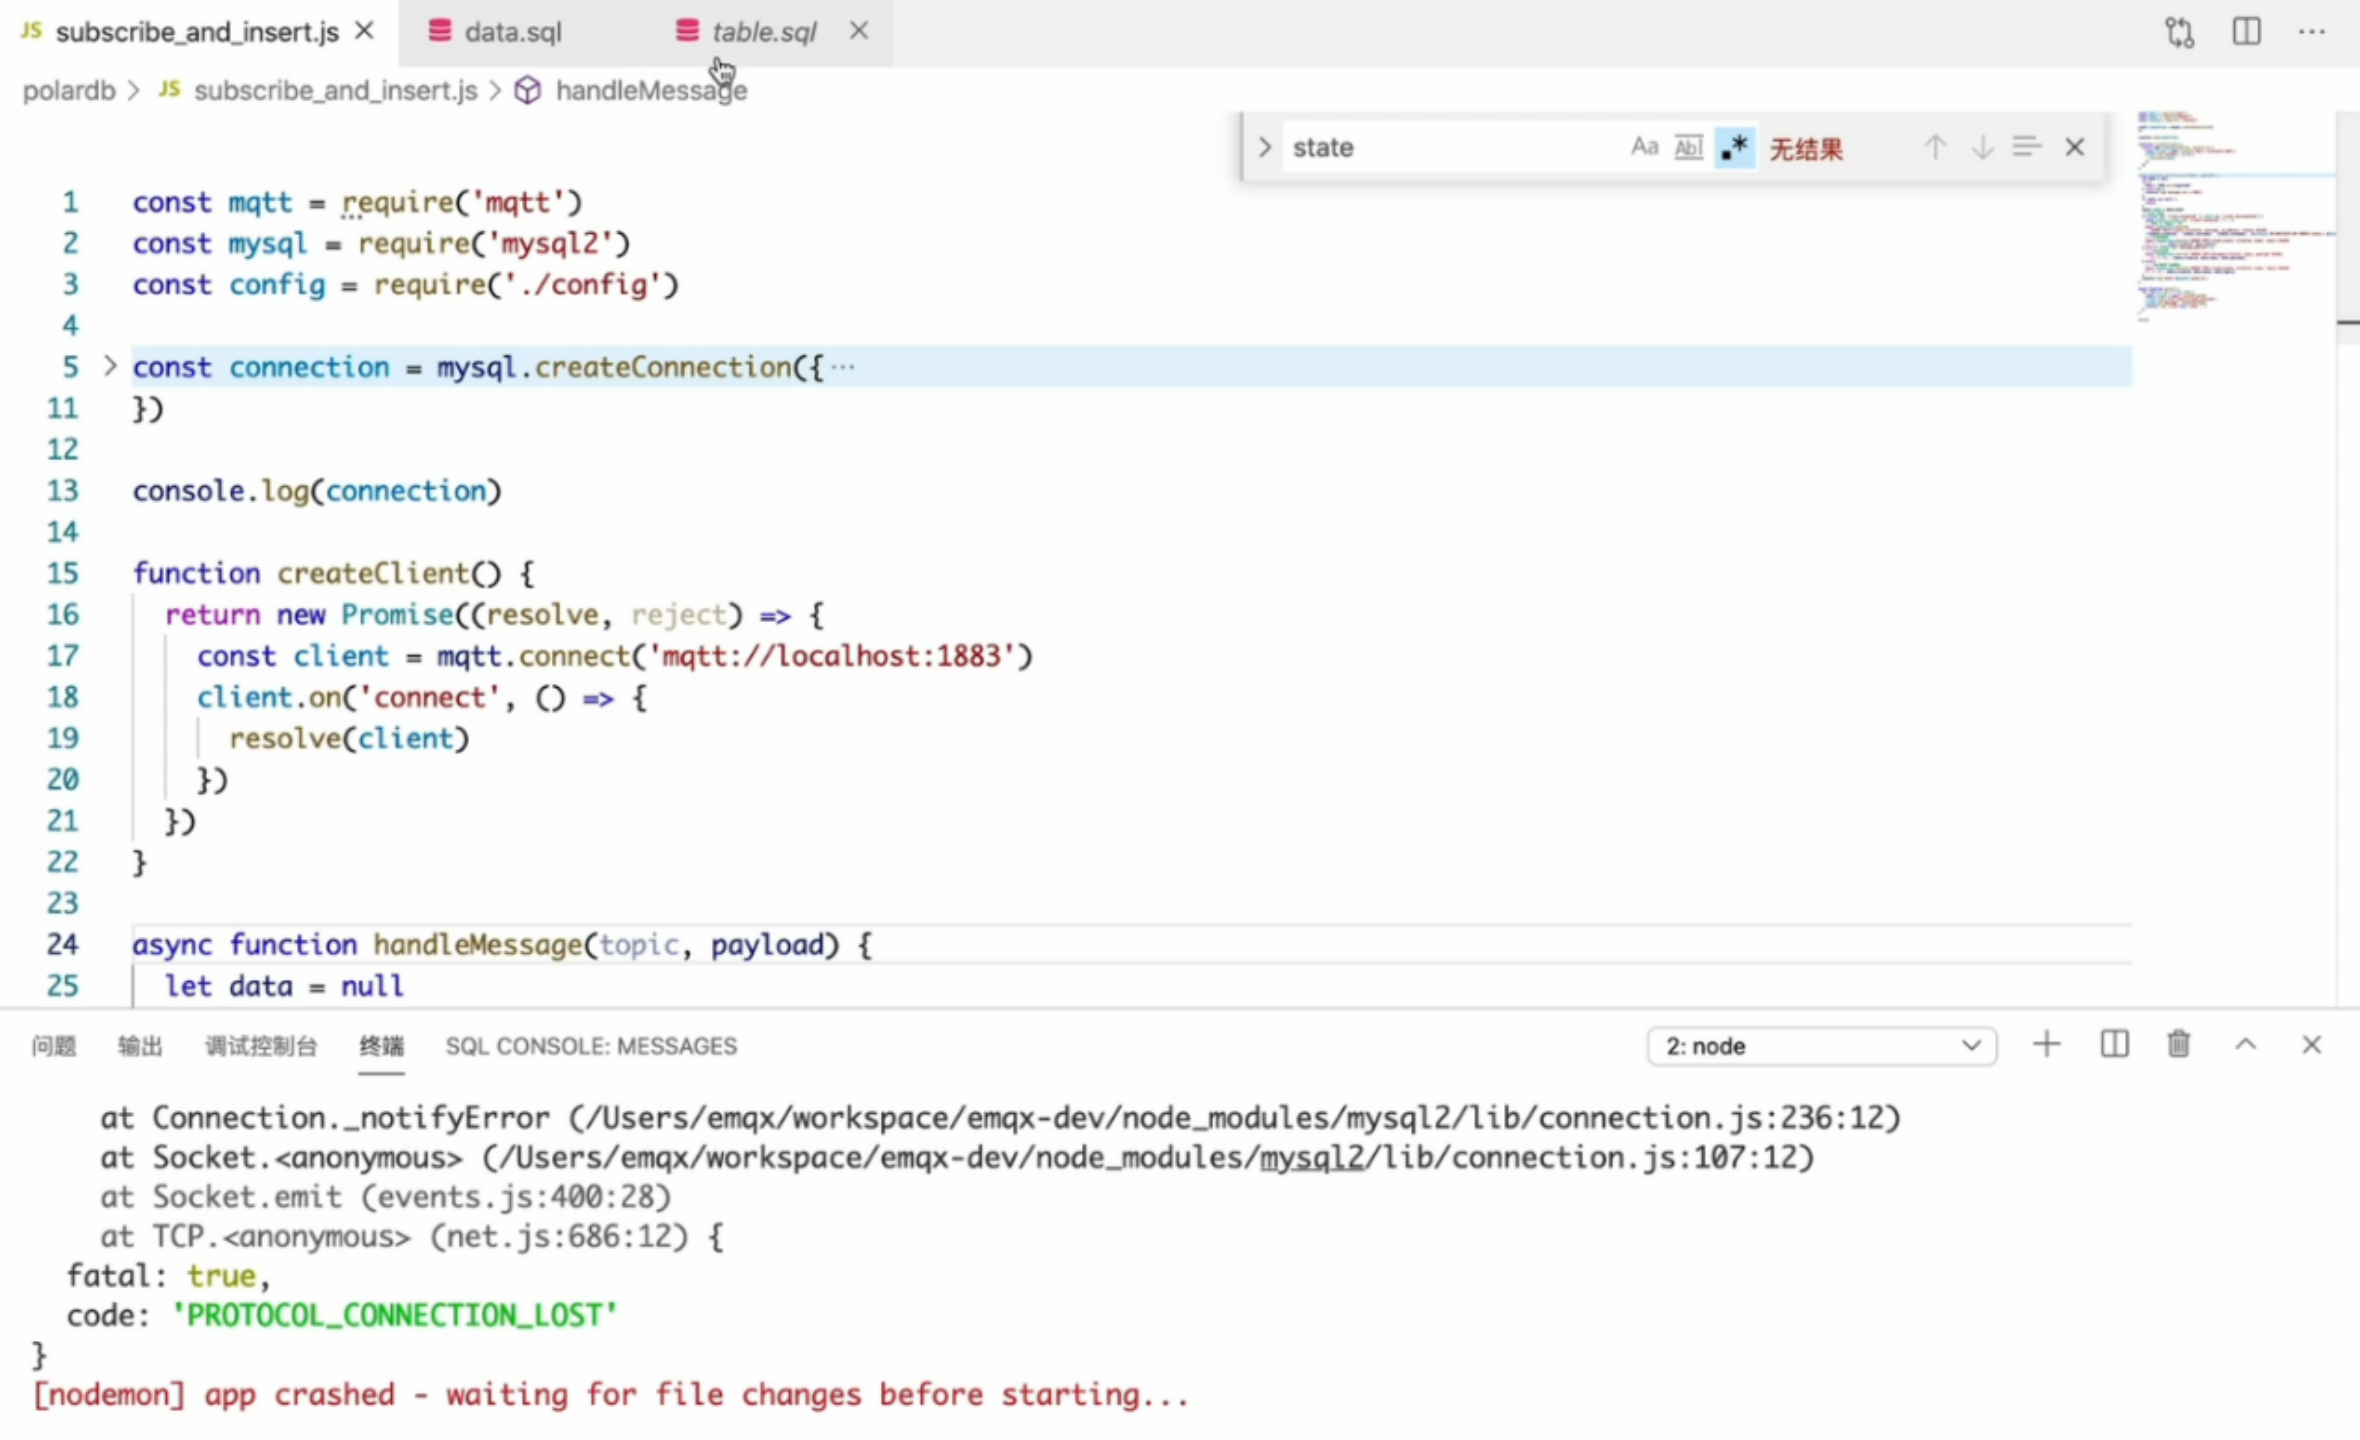Viewport: 2360px width, 1440px height.
Task: Click 'fatal: true,' in terminal output
Action: [x=168, y=1276]
